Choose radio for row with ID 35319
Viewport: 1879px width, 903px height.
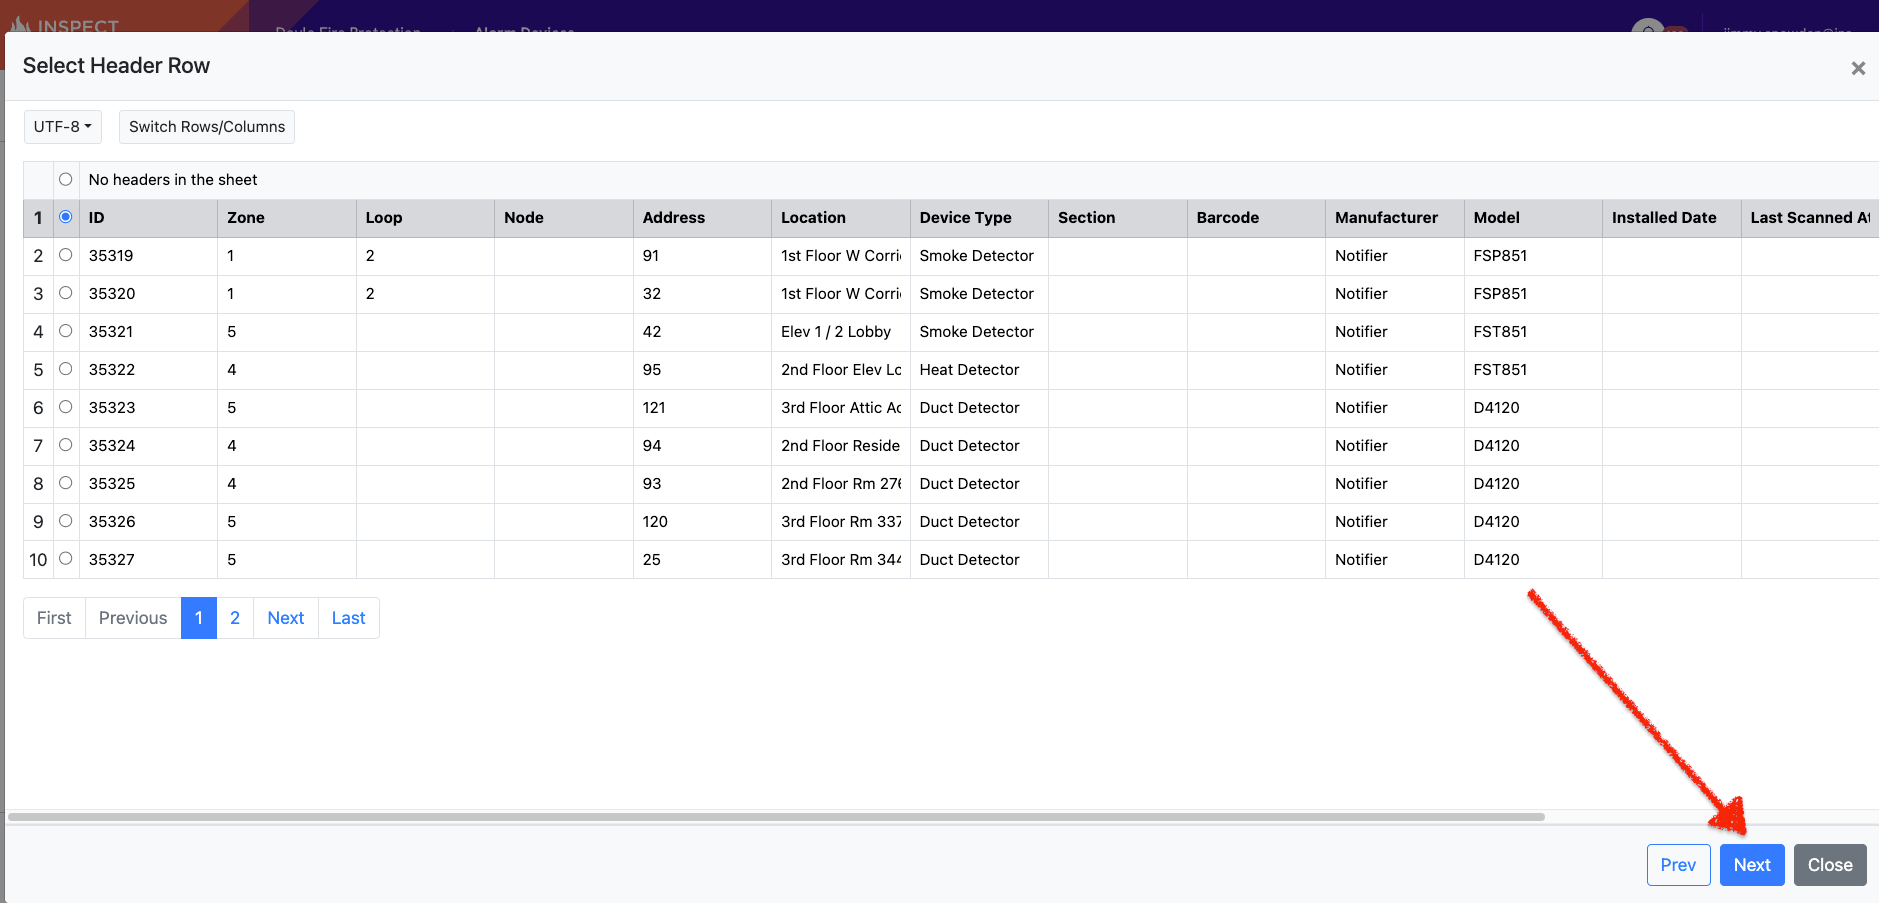click(66, 255)
